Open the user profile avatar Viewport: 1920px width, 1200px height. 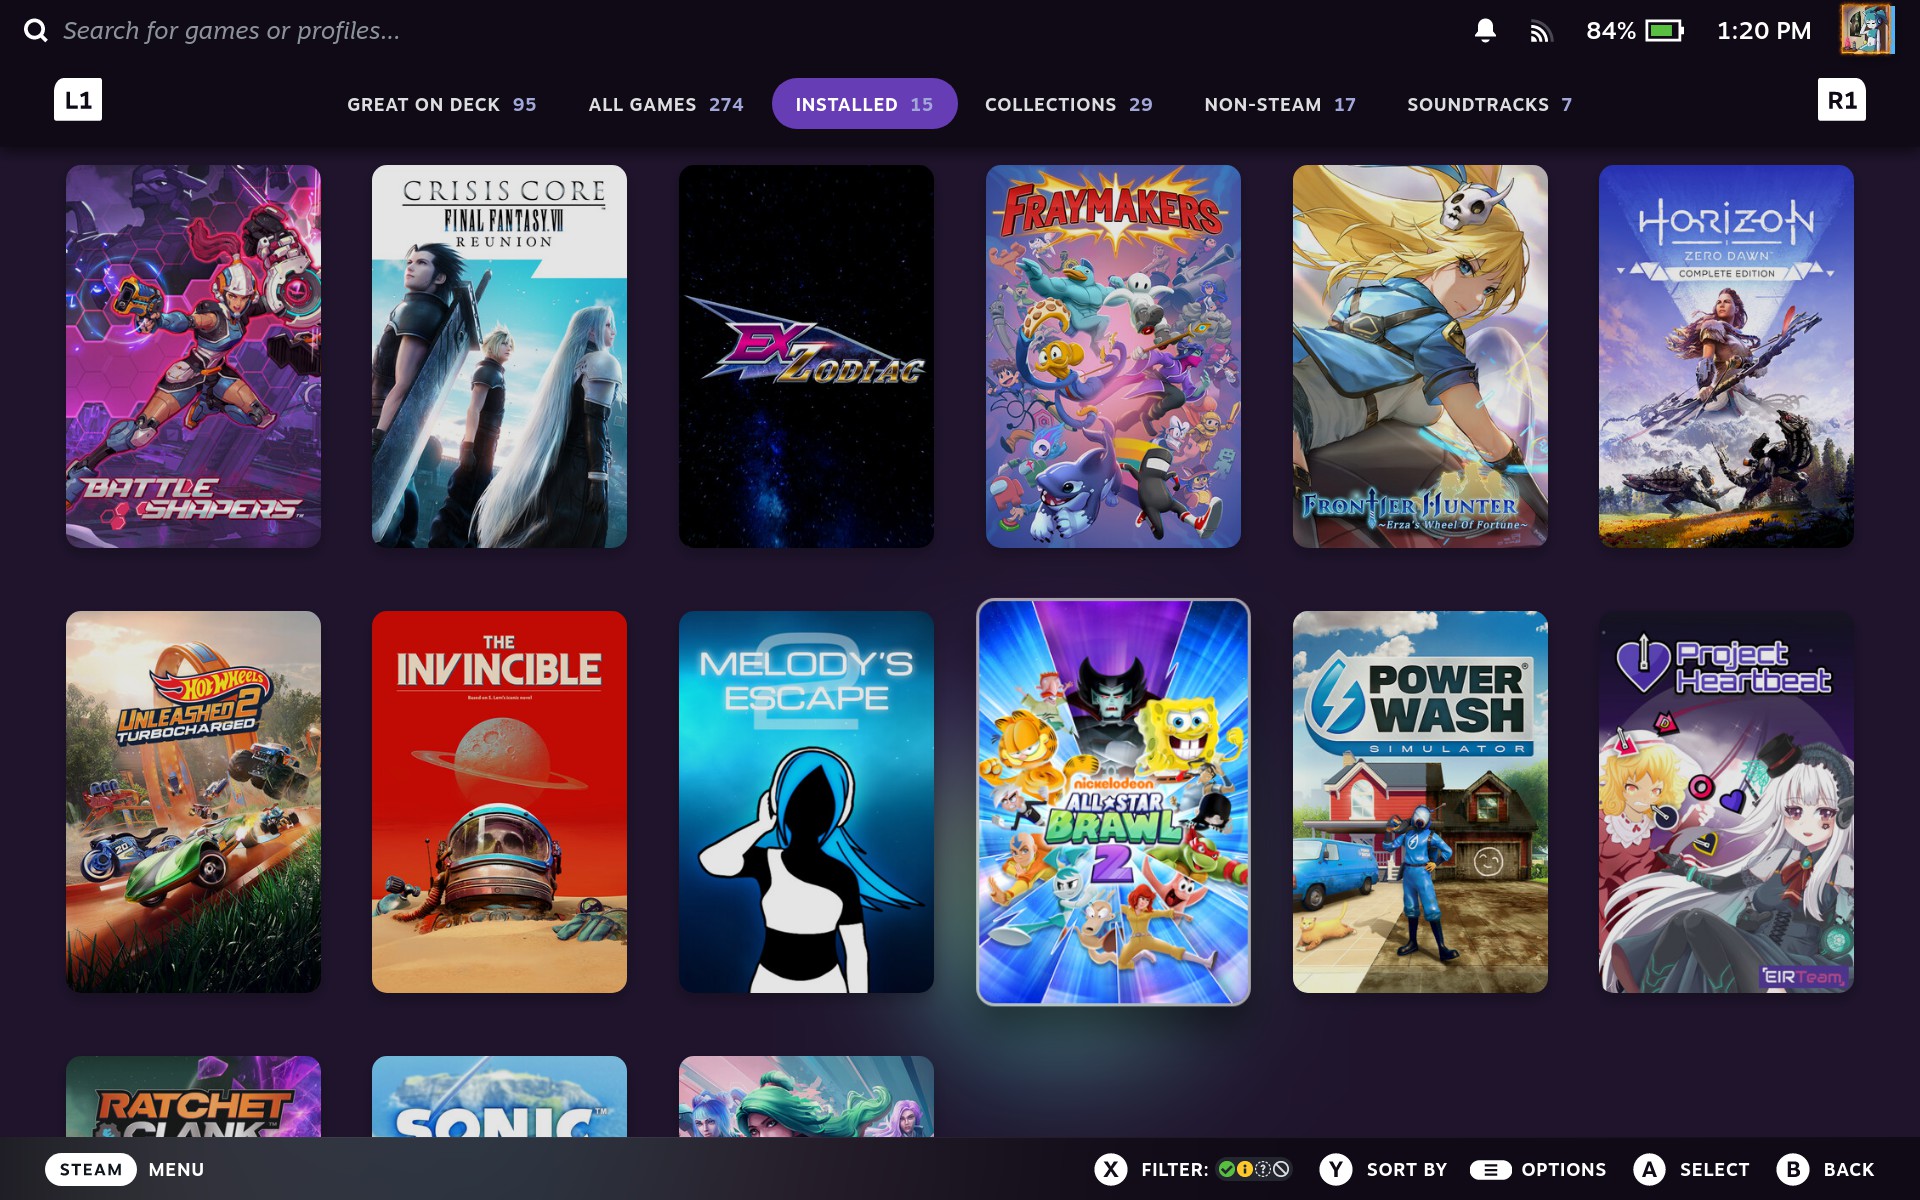point(1867,29)
